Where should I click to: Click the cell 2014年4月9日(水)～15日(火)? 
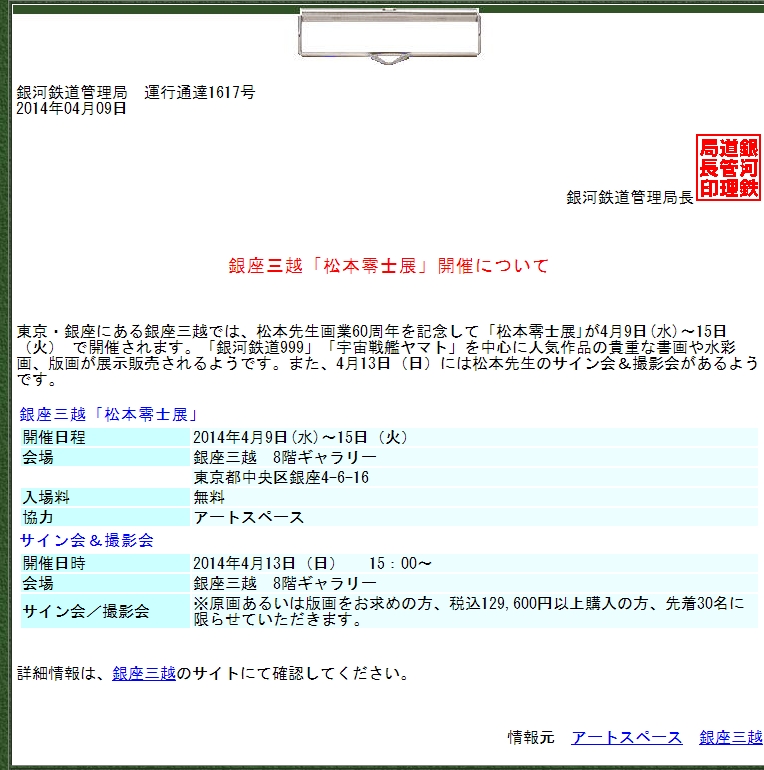pyautogui.click(x=474, y=437)
